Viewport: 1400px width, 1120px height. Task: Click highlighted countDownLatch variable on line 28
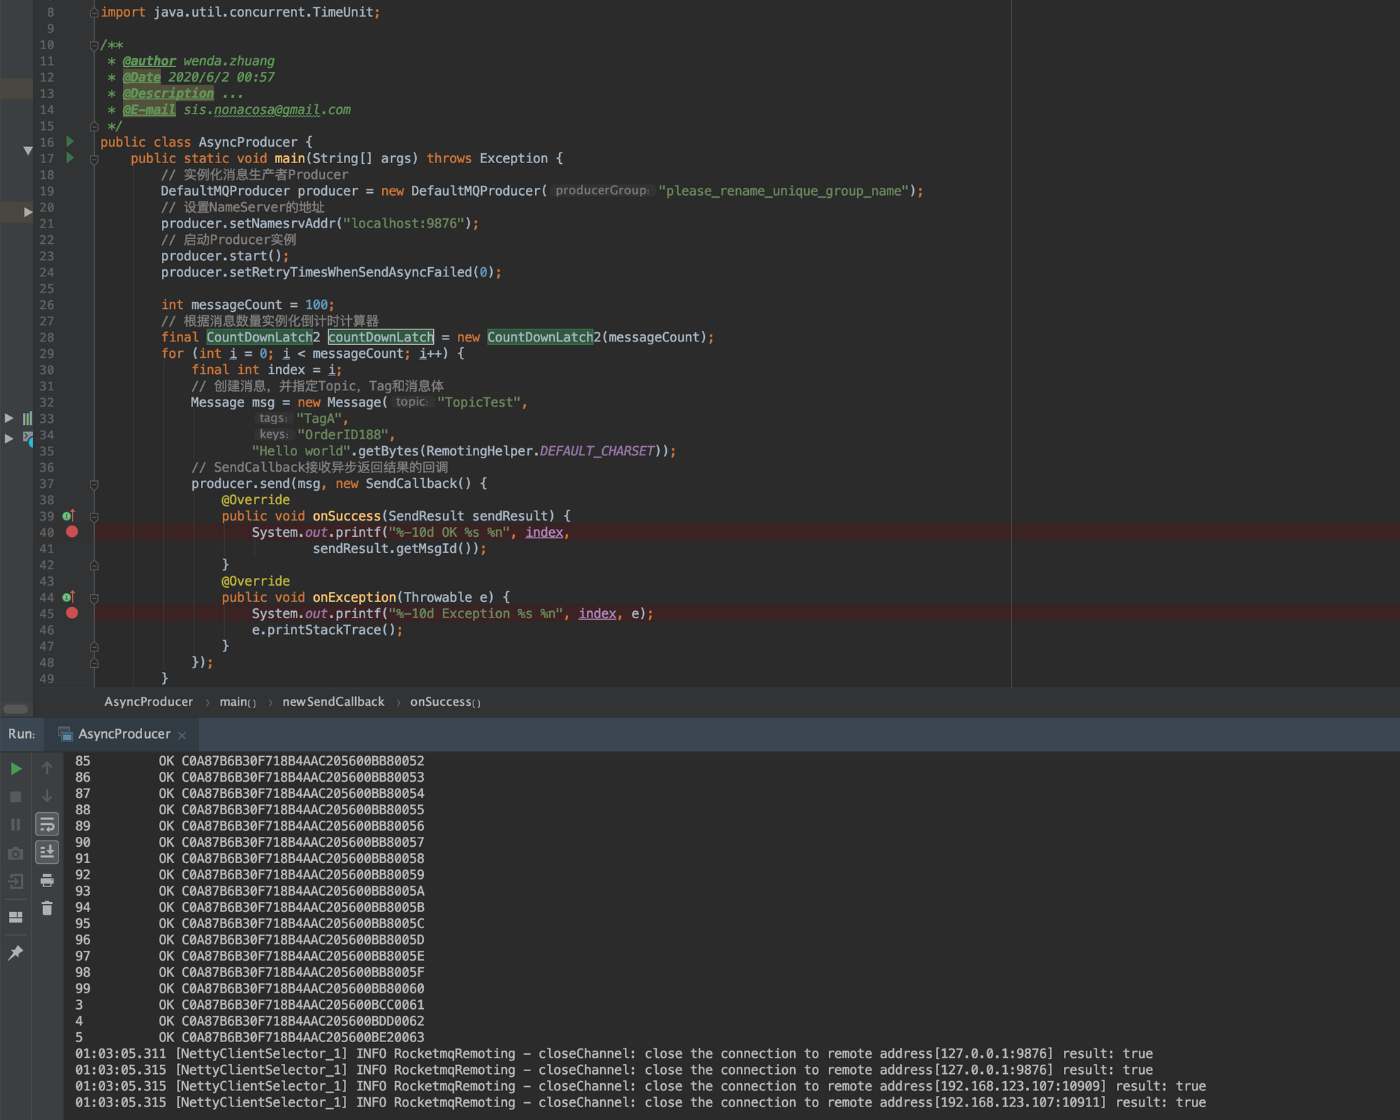381,337
